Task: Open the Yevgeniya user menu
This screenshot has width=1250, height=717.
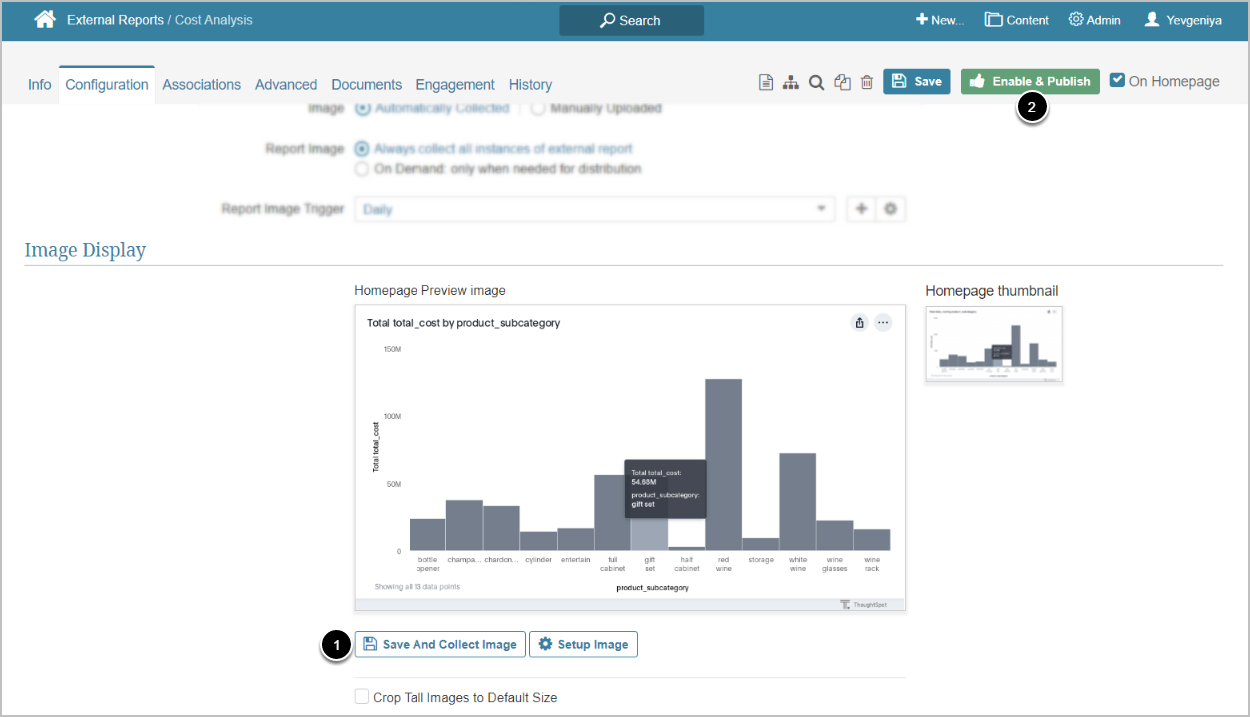Action: coord(1183,20)
